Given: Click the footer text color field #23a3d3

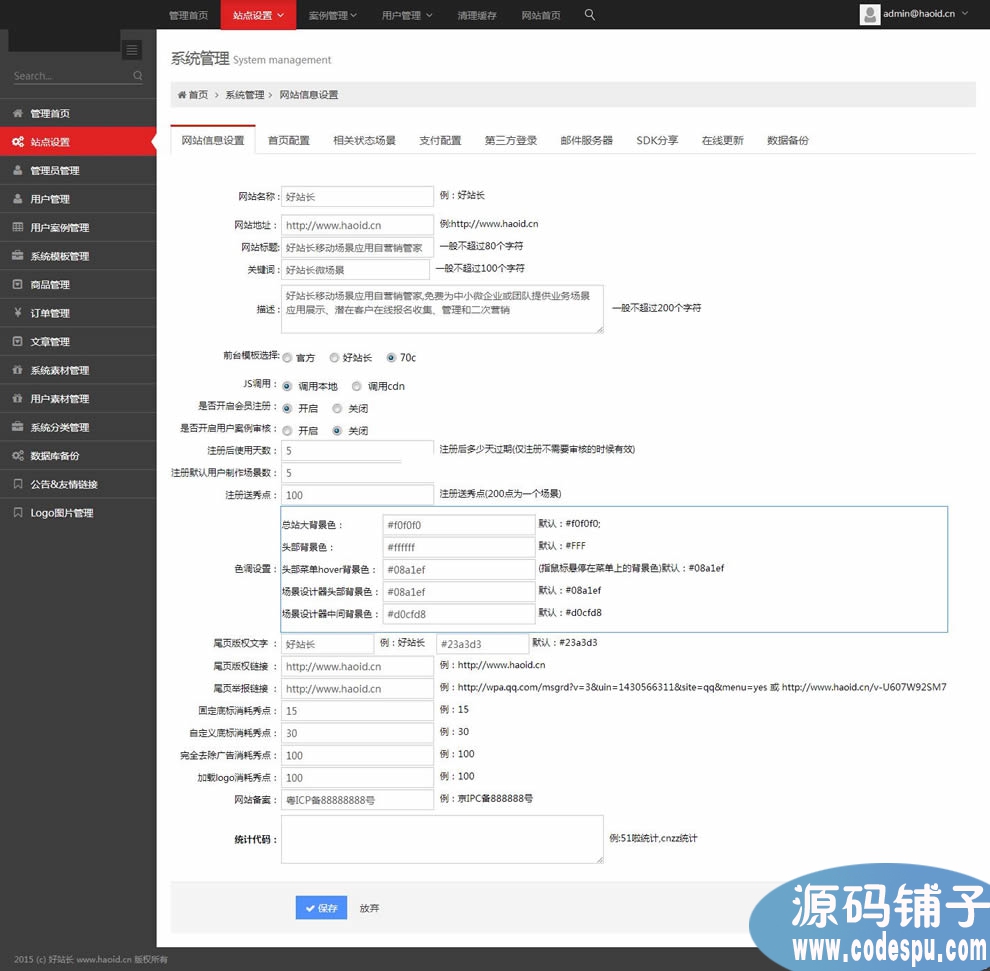Looking at the screenshot, I should point(482,644).
